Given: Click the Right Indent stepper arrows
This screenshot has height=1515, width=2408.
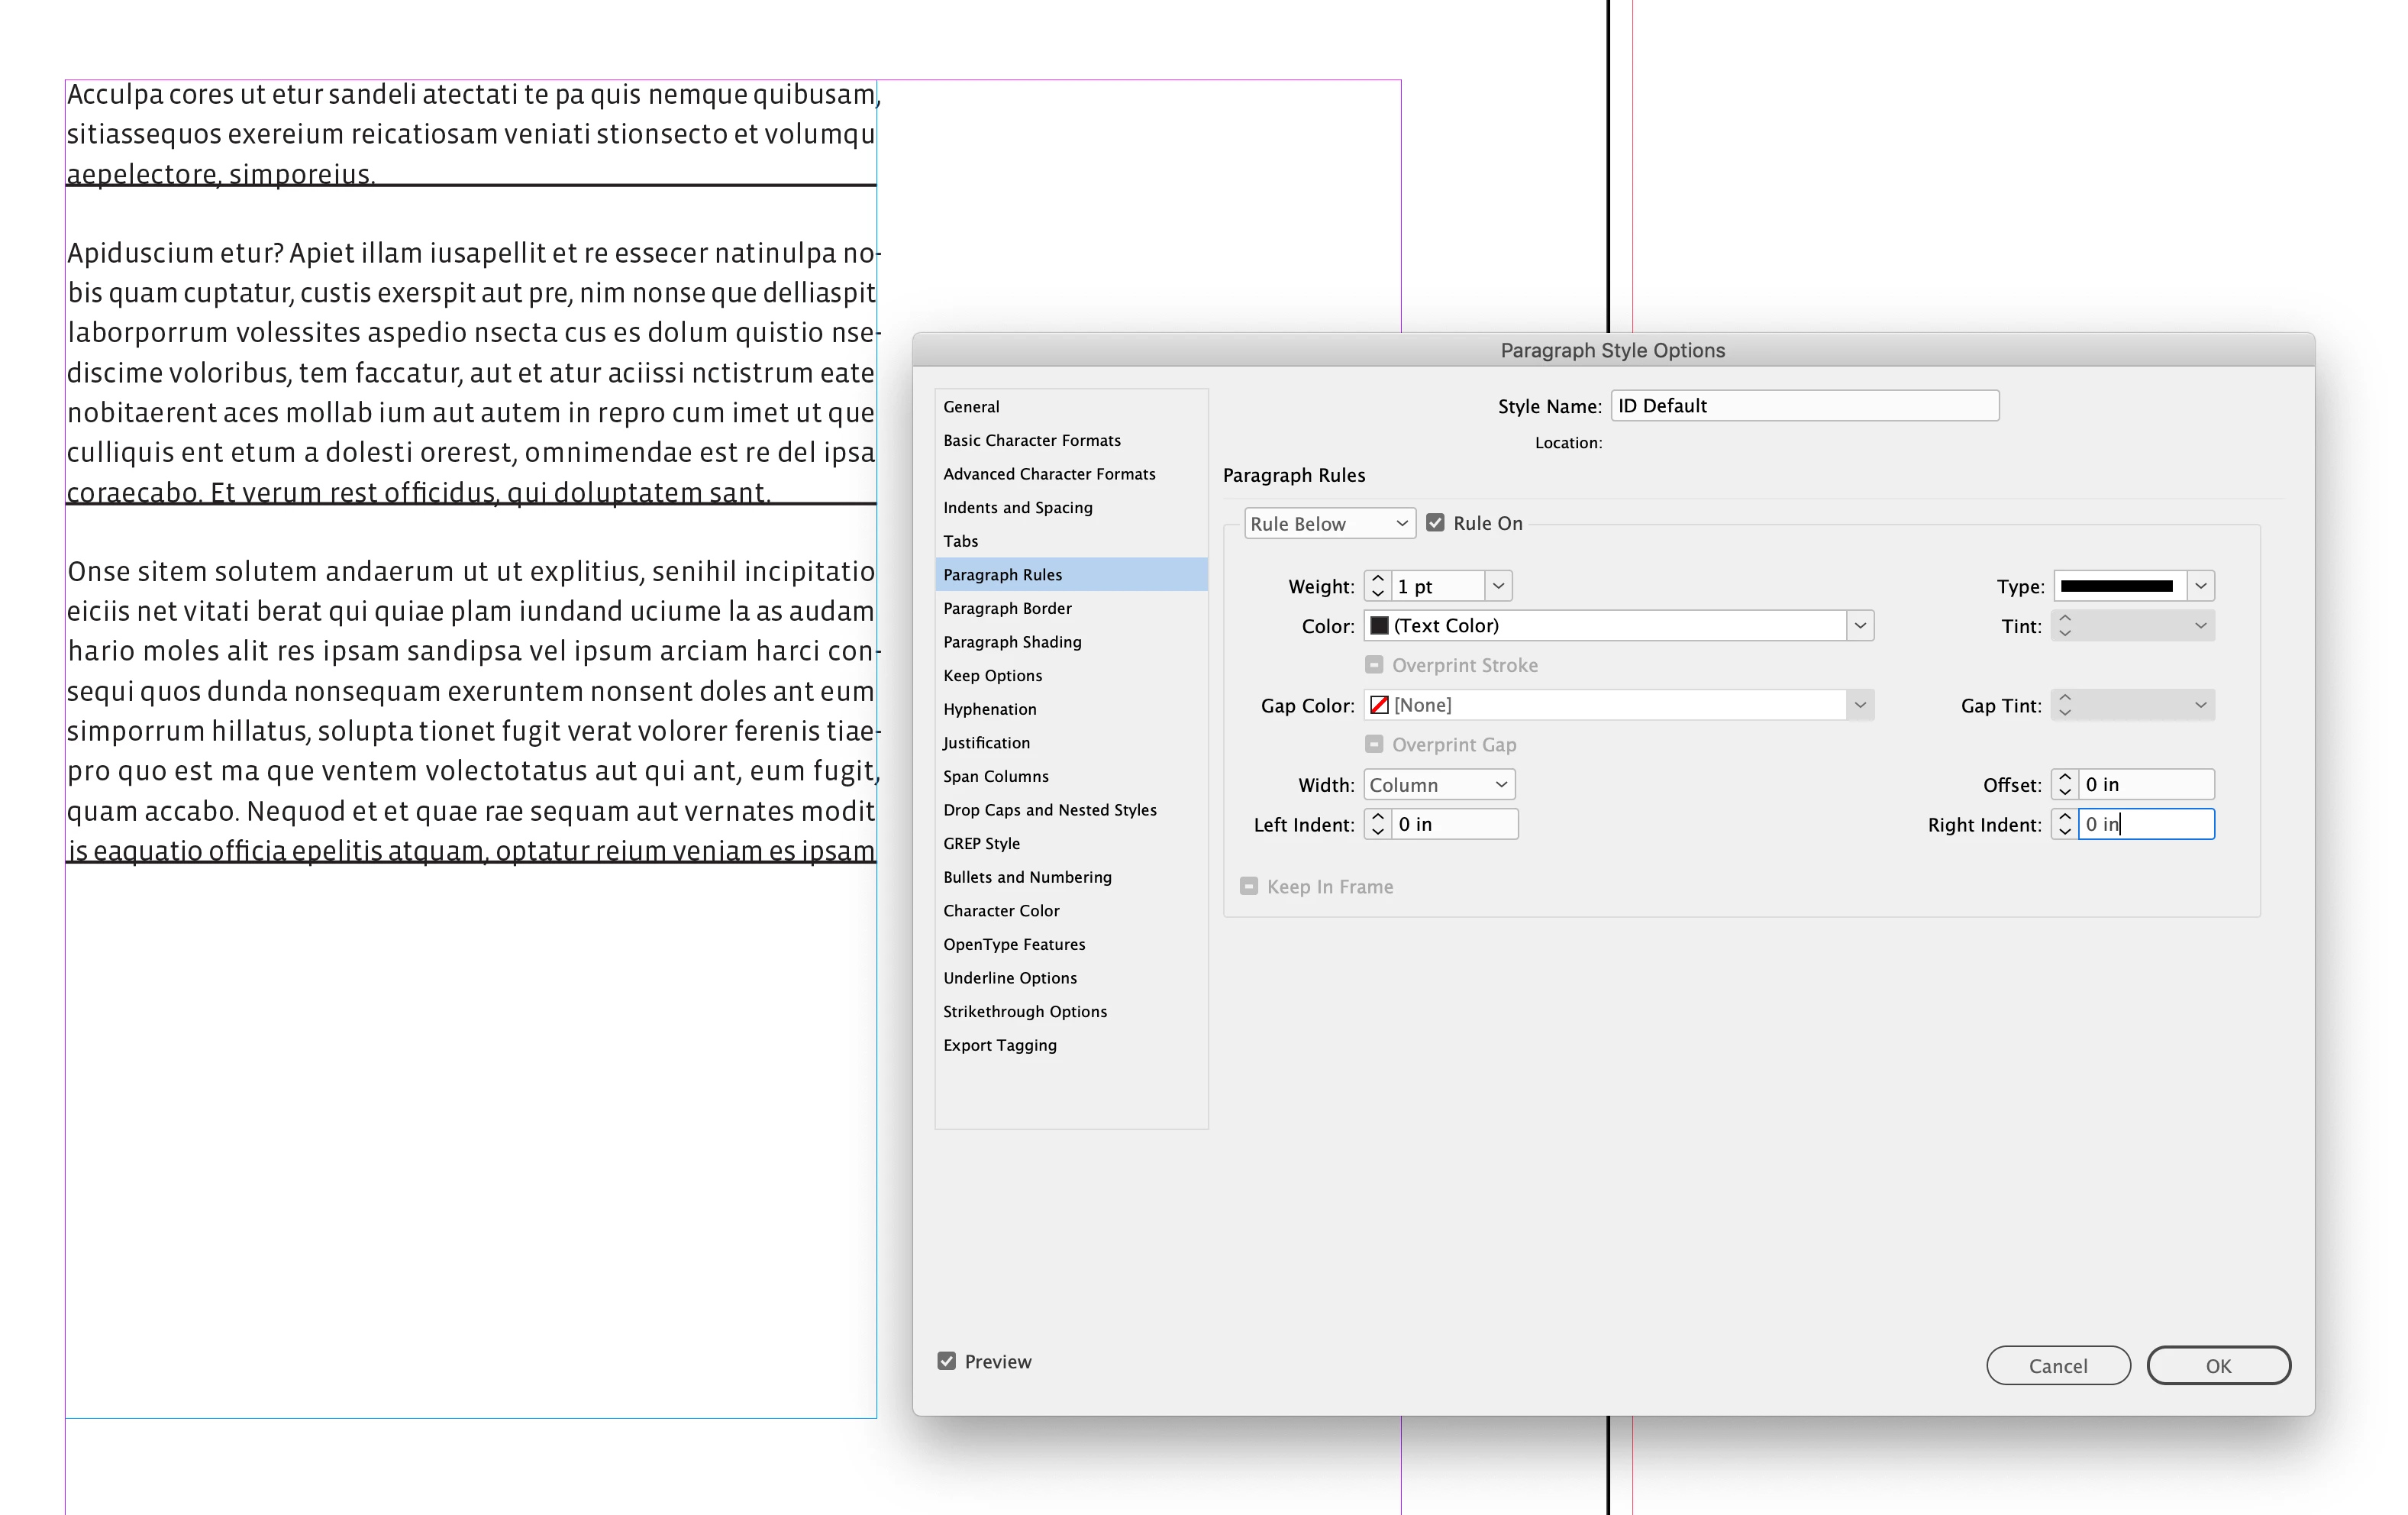Looking at the screenshot, I should 2064,824.
